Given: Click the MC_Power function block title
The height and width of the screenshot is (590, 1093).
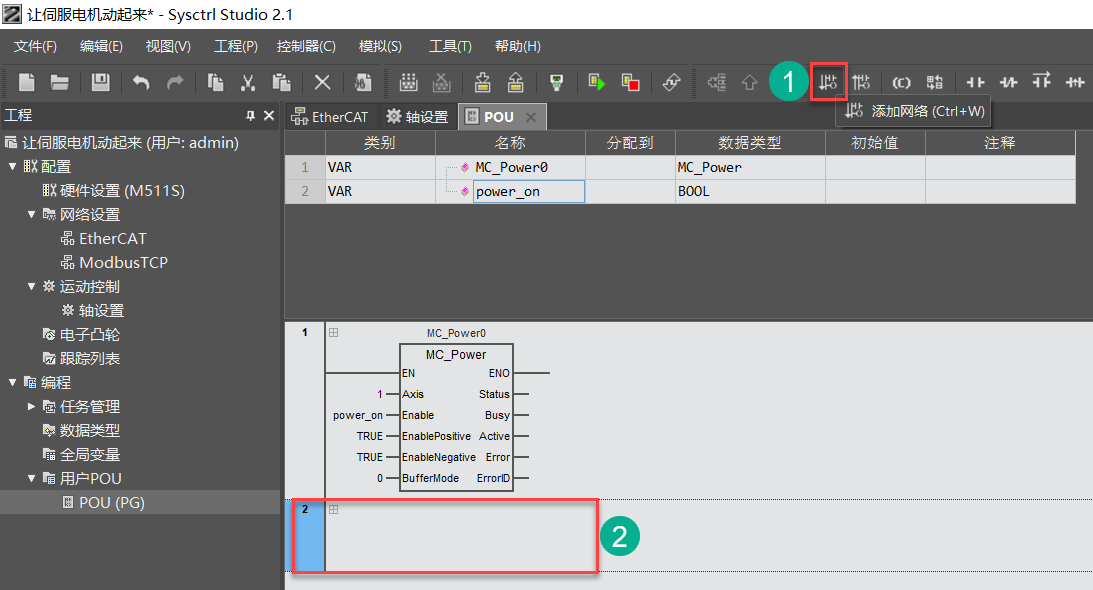Looking at the screenshot, I should (456, 354).
